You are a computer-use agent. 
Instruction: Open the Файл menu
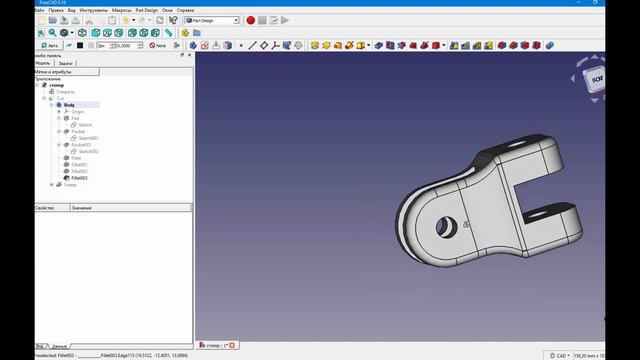(x=39, y=10)
